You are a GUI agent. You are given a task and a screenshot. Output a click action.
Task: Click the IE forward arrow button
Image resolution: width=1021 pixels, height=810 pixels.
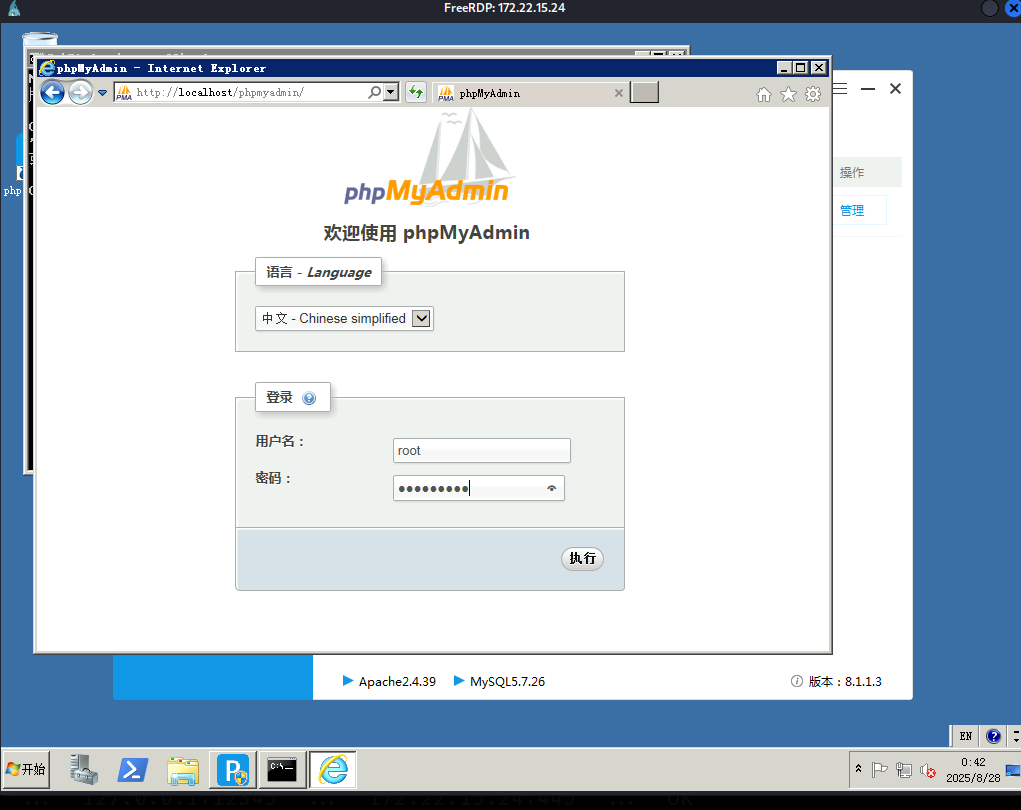(81, 92)
